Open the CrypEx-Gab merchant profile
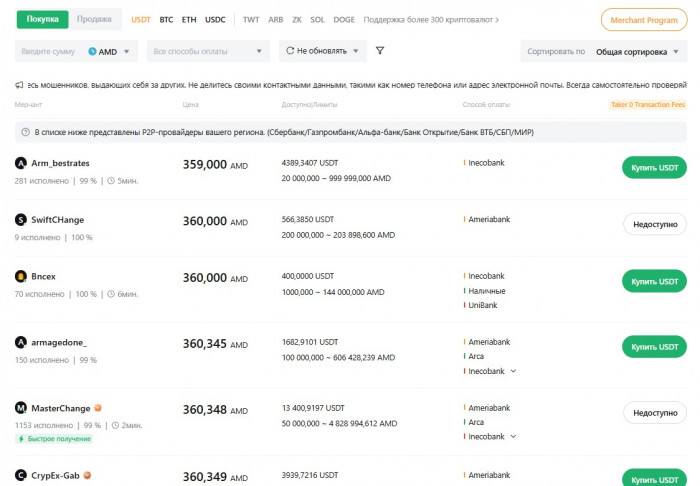Viewport: 700px width, 486px height. point(55,476)
